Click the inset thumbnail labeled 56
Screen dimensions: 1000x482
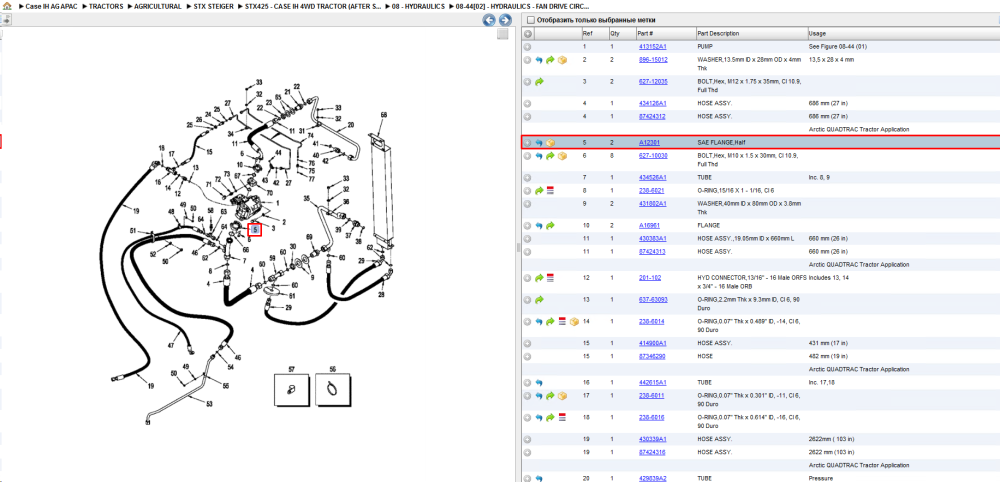[332, 389]
